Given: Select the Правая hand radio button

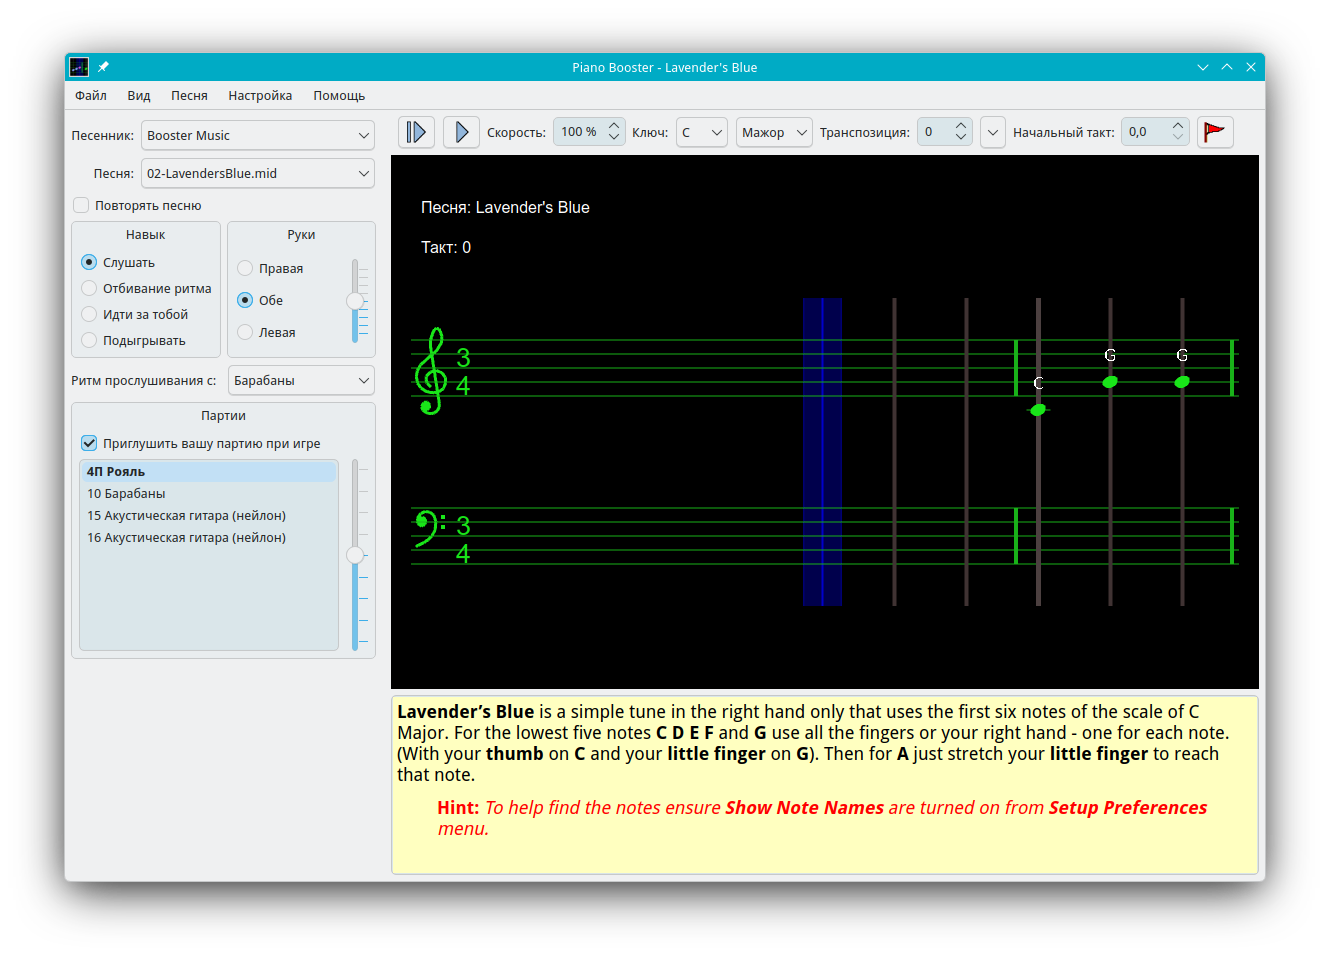Looking at the screenshot, I should 245,268.
